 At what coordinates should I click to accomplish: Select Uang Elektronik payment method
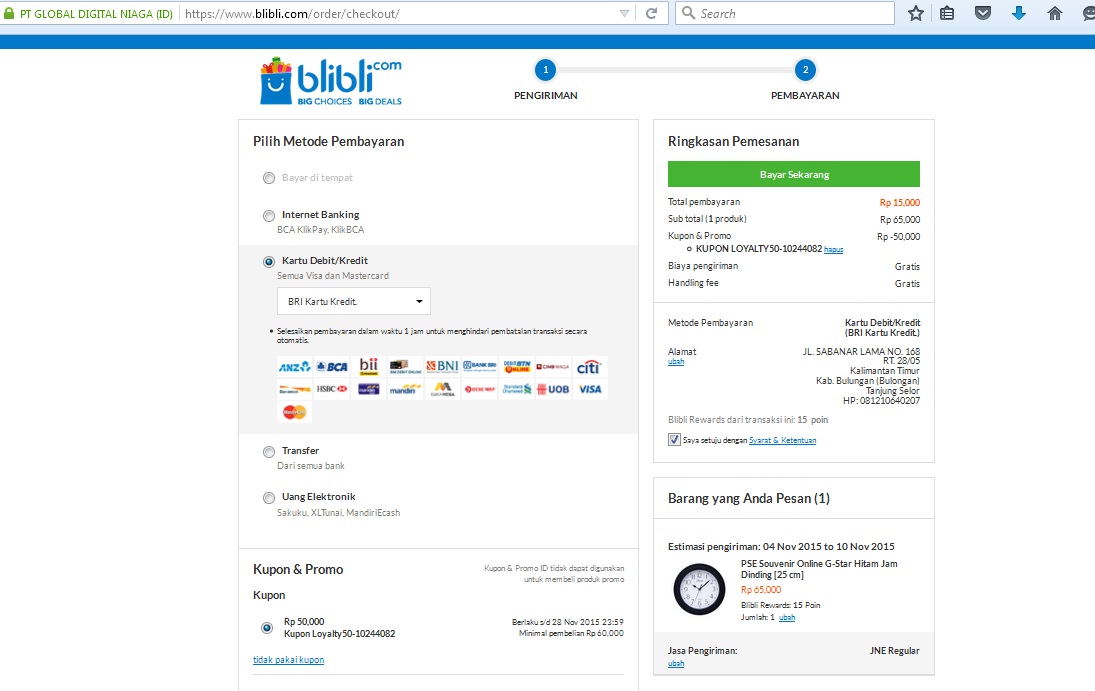pyautogui.click(x=269, y=497)
